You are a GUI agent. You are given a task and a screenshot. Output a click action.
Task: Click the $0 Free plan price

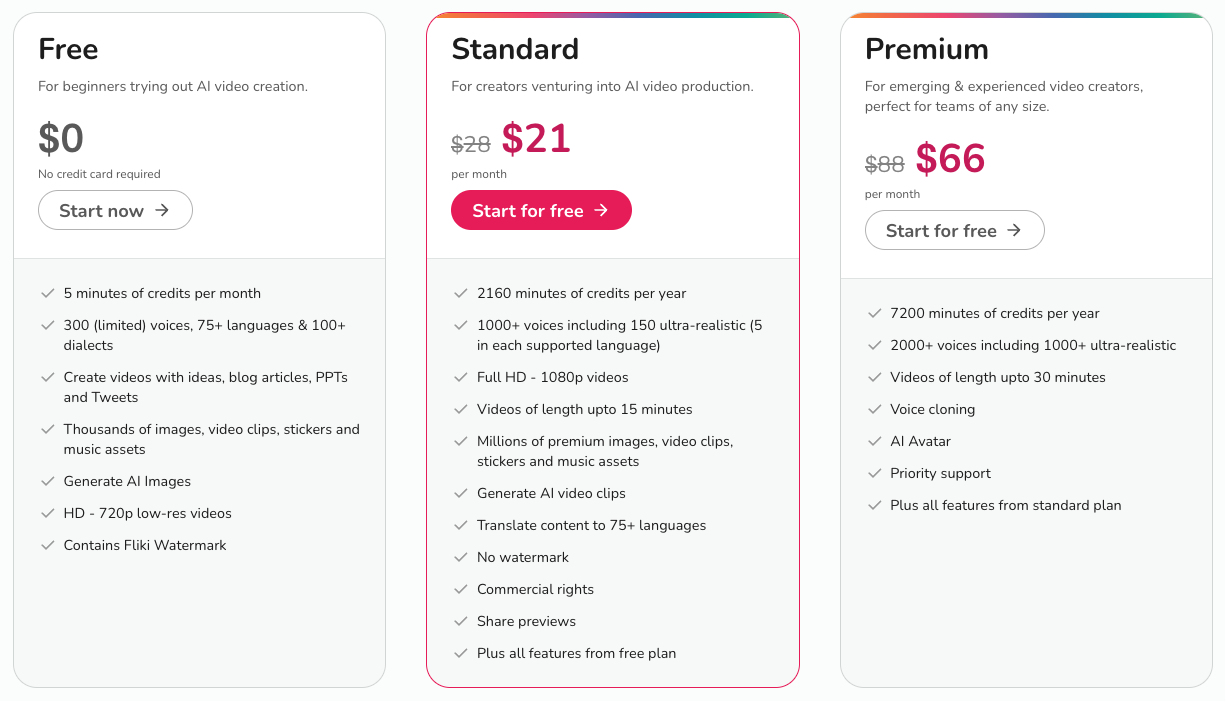click(61, 139)
